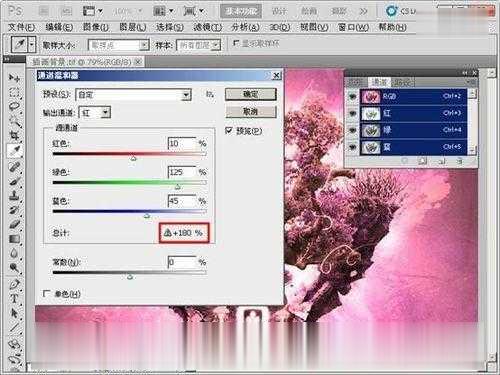Open the 滤镜(T) menu

click(x=207, y=27)
